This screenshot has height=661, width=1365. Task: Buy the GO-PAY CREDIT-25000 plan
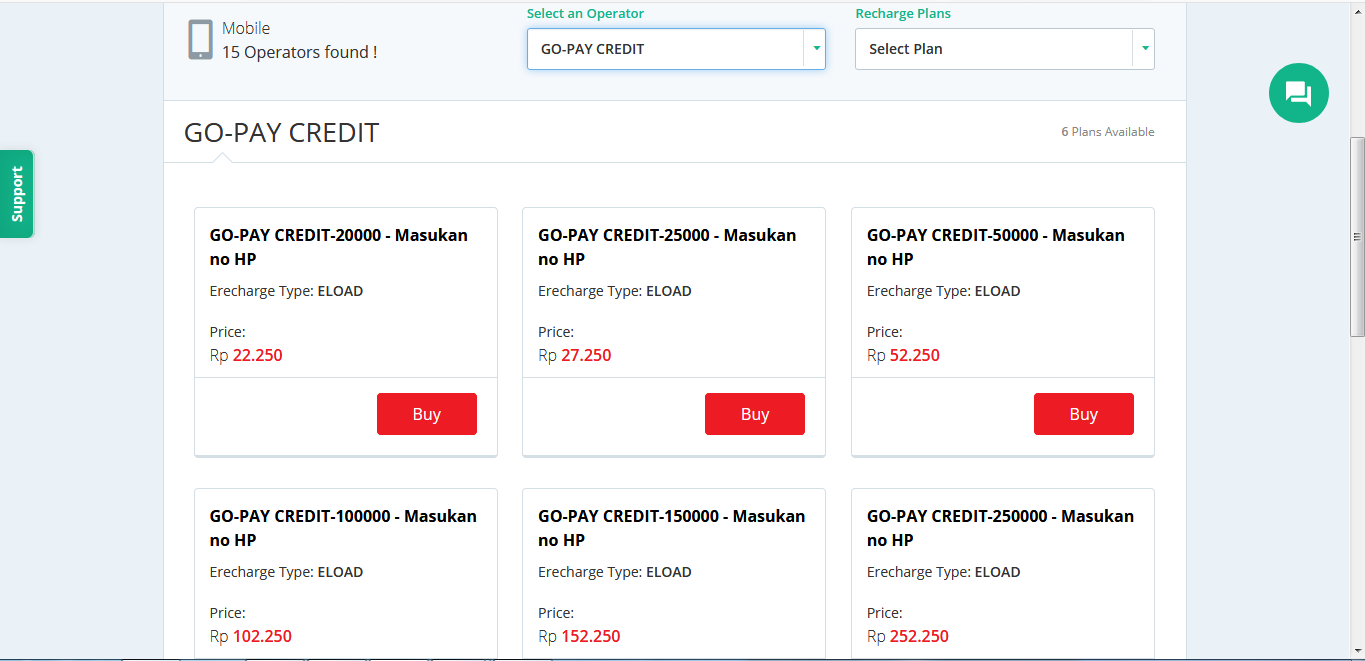(x=755, y=414)
